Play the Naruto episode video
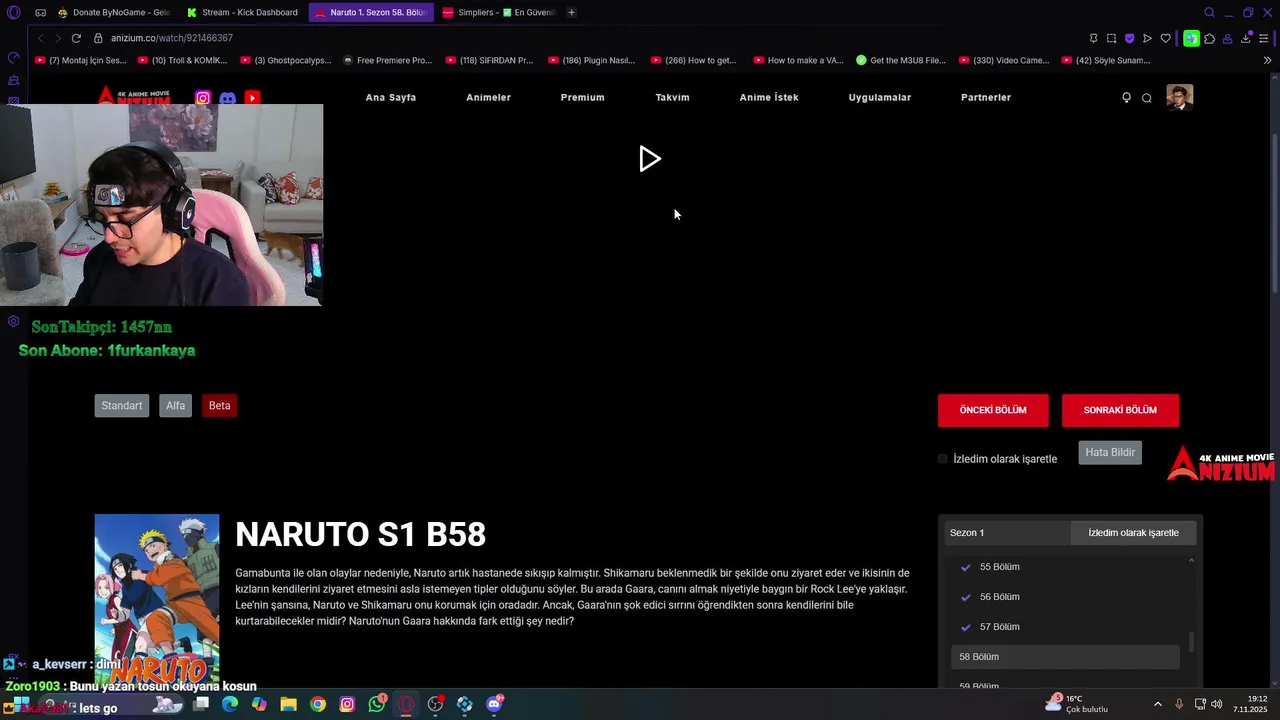This screenshot has height=720, width=1280. coord(650,159)
